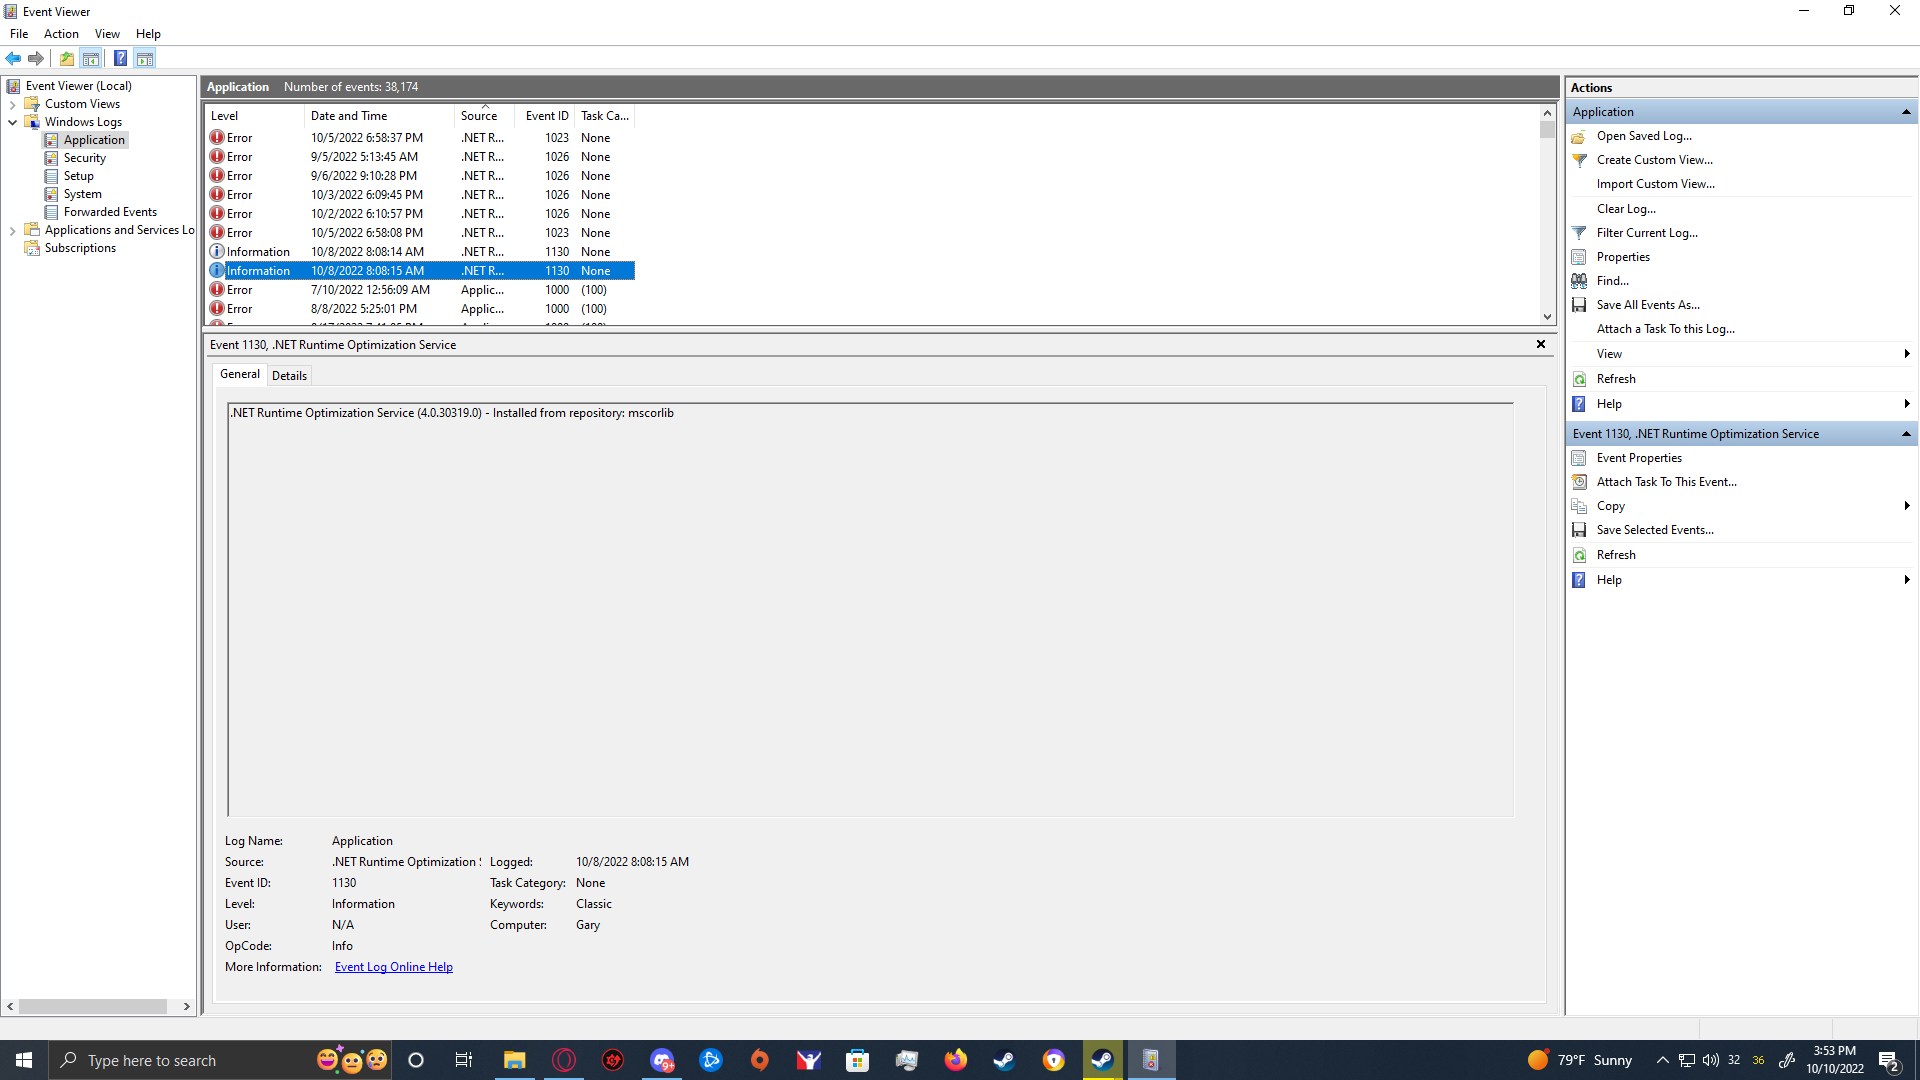Click the Filter Current Log funnel icon
This screenshot has width=1920, height=1080.
(1579, 233)
